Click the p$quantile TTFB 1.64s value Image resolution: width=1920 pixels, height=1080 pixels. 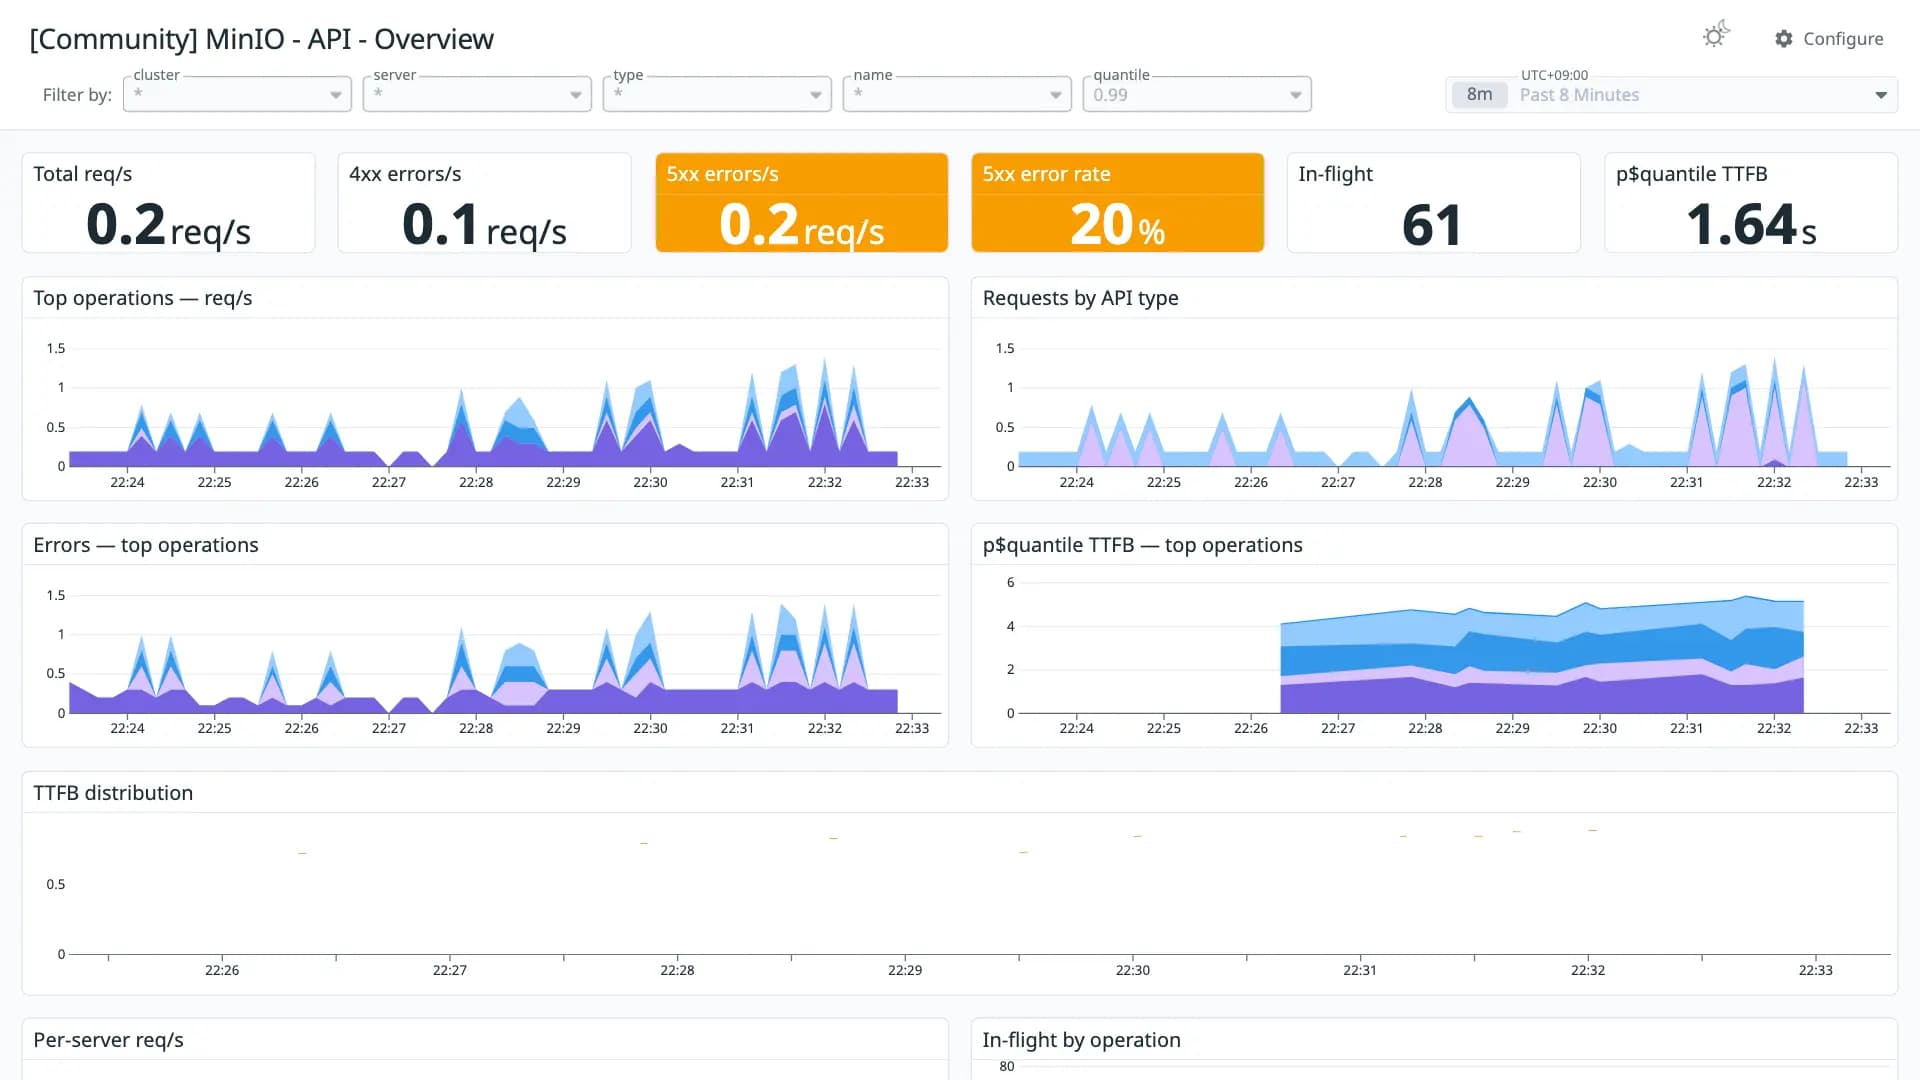coord(1751,225)
